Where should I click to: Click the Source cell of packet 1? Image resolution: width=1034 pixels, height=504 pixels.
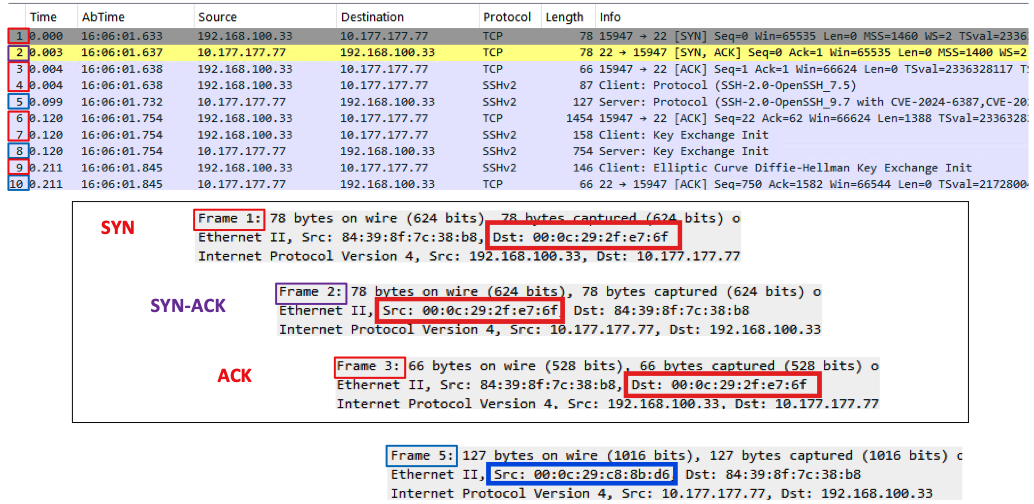coord(245,38)
